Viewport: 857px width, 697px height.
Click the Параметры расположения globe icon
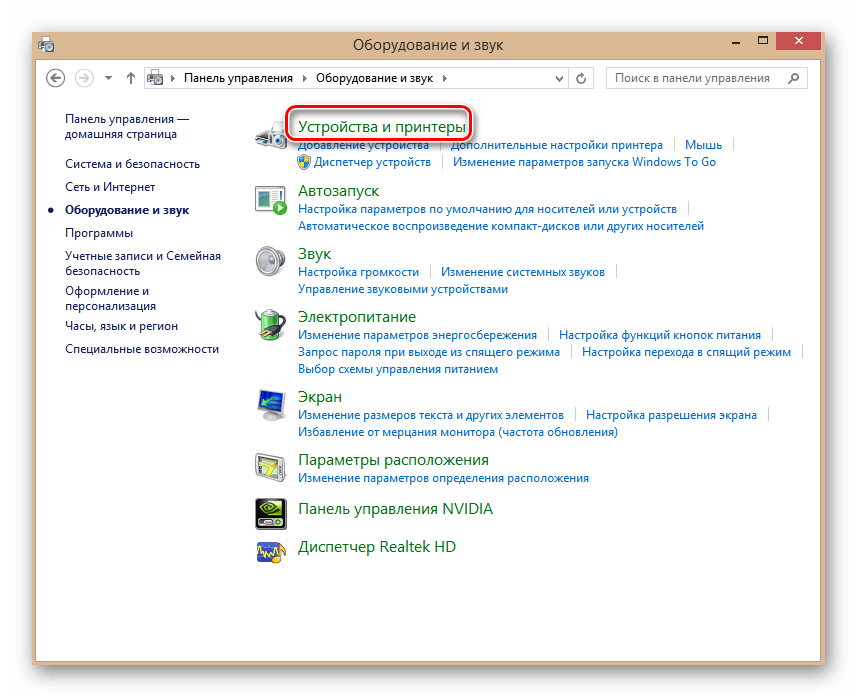point(270,465)
